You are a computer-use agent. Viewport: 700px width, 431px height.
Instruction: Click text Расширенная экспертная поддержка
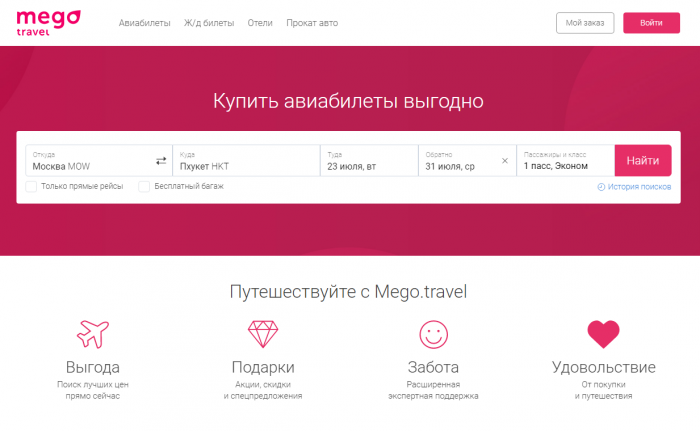coord(433,390)
